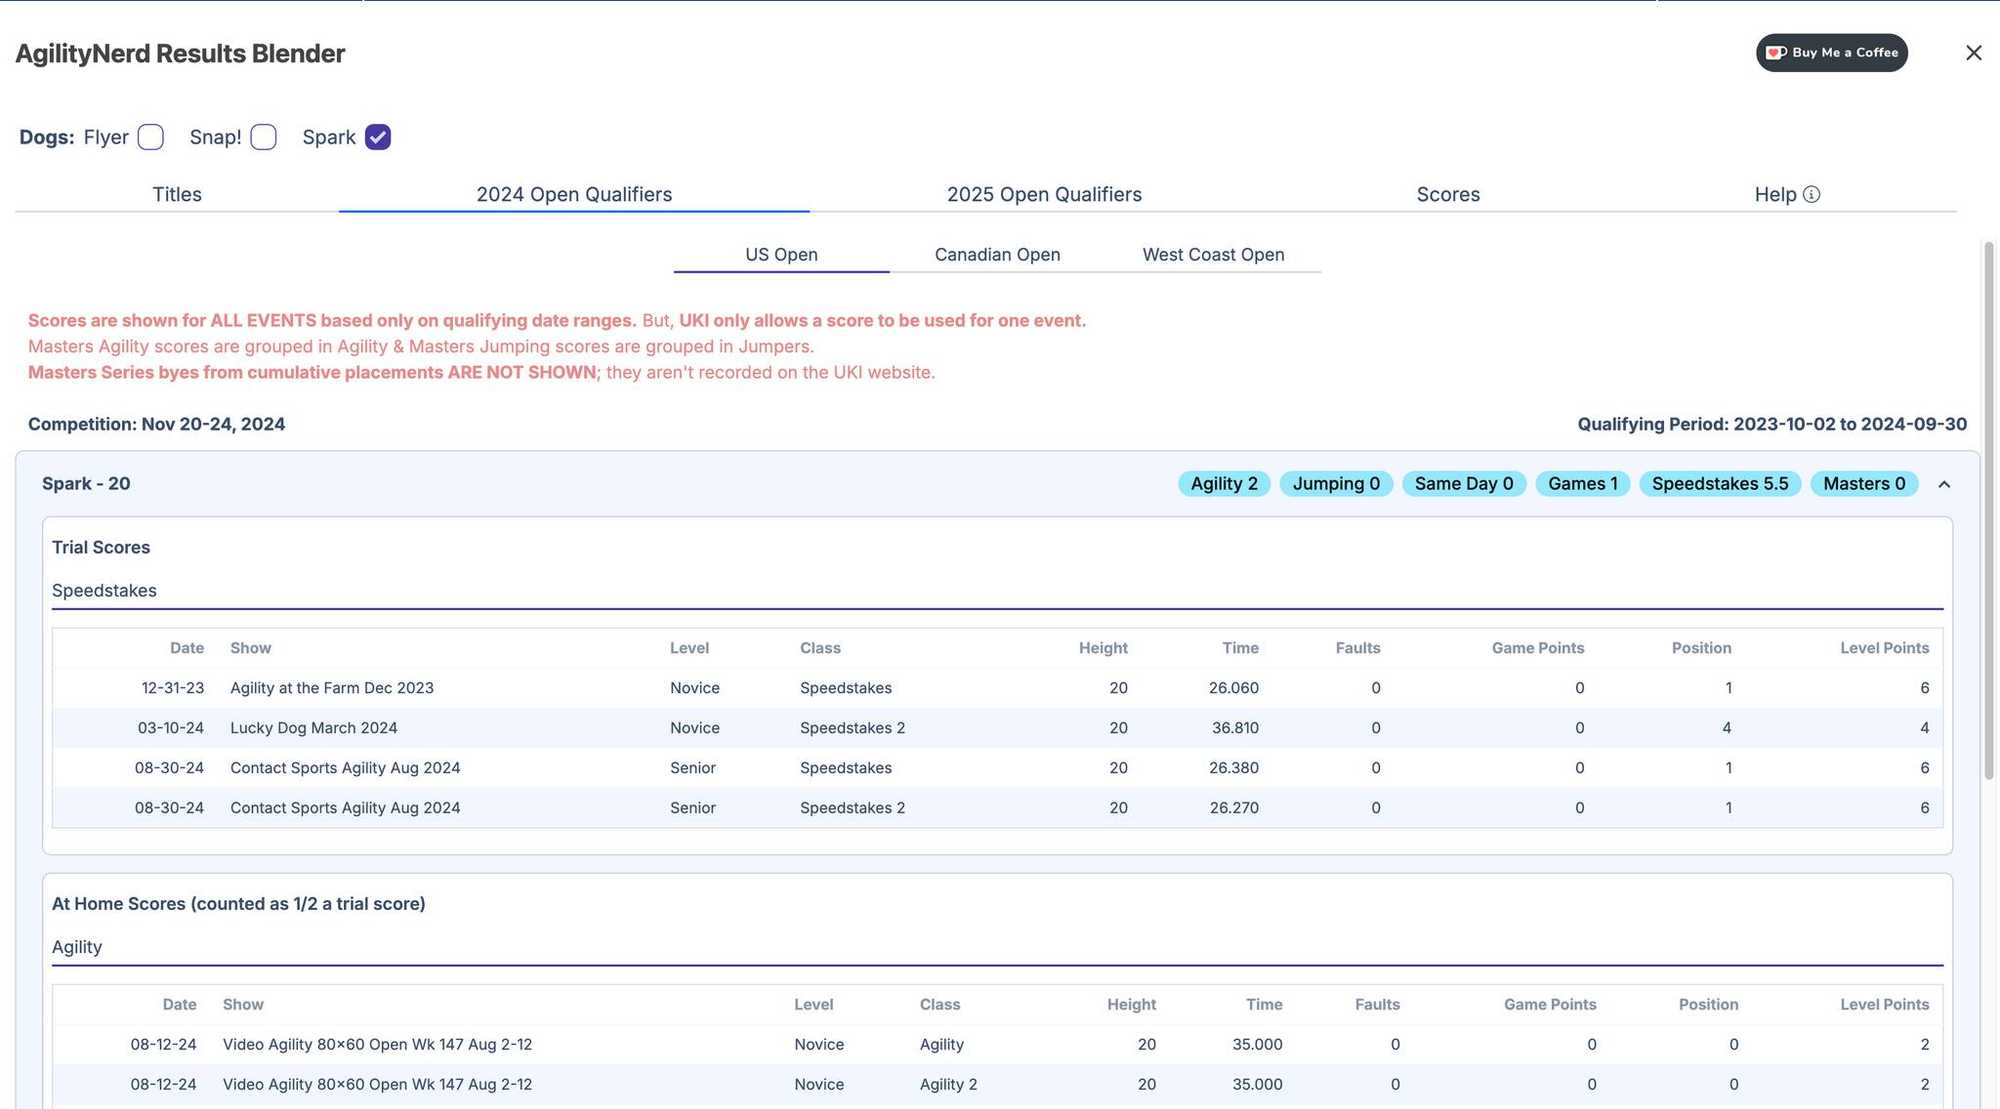Click the time value 26.270

1234,808
